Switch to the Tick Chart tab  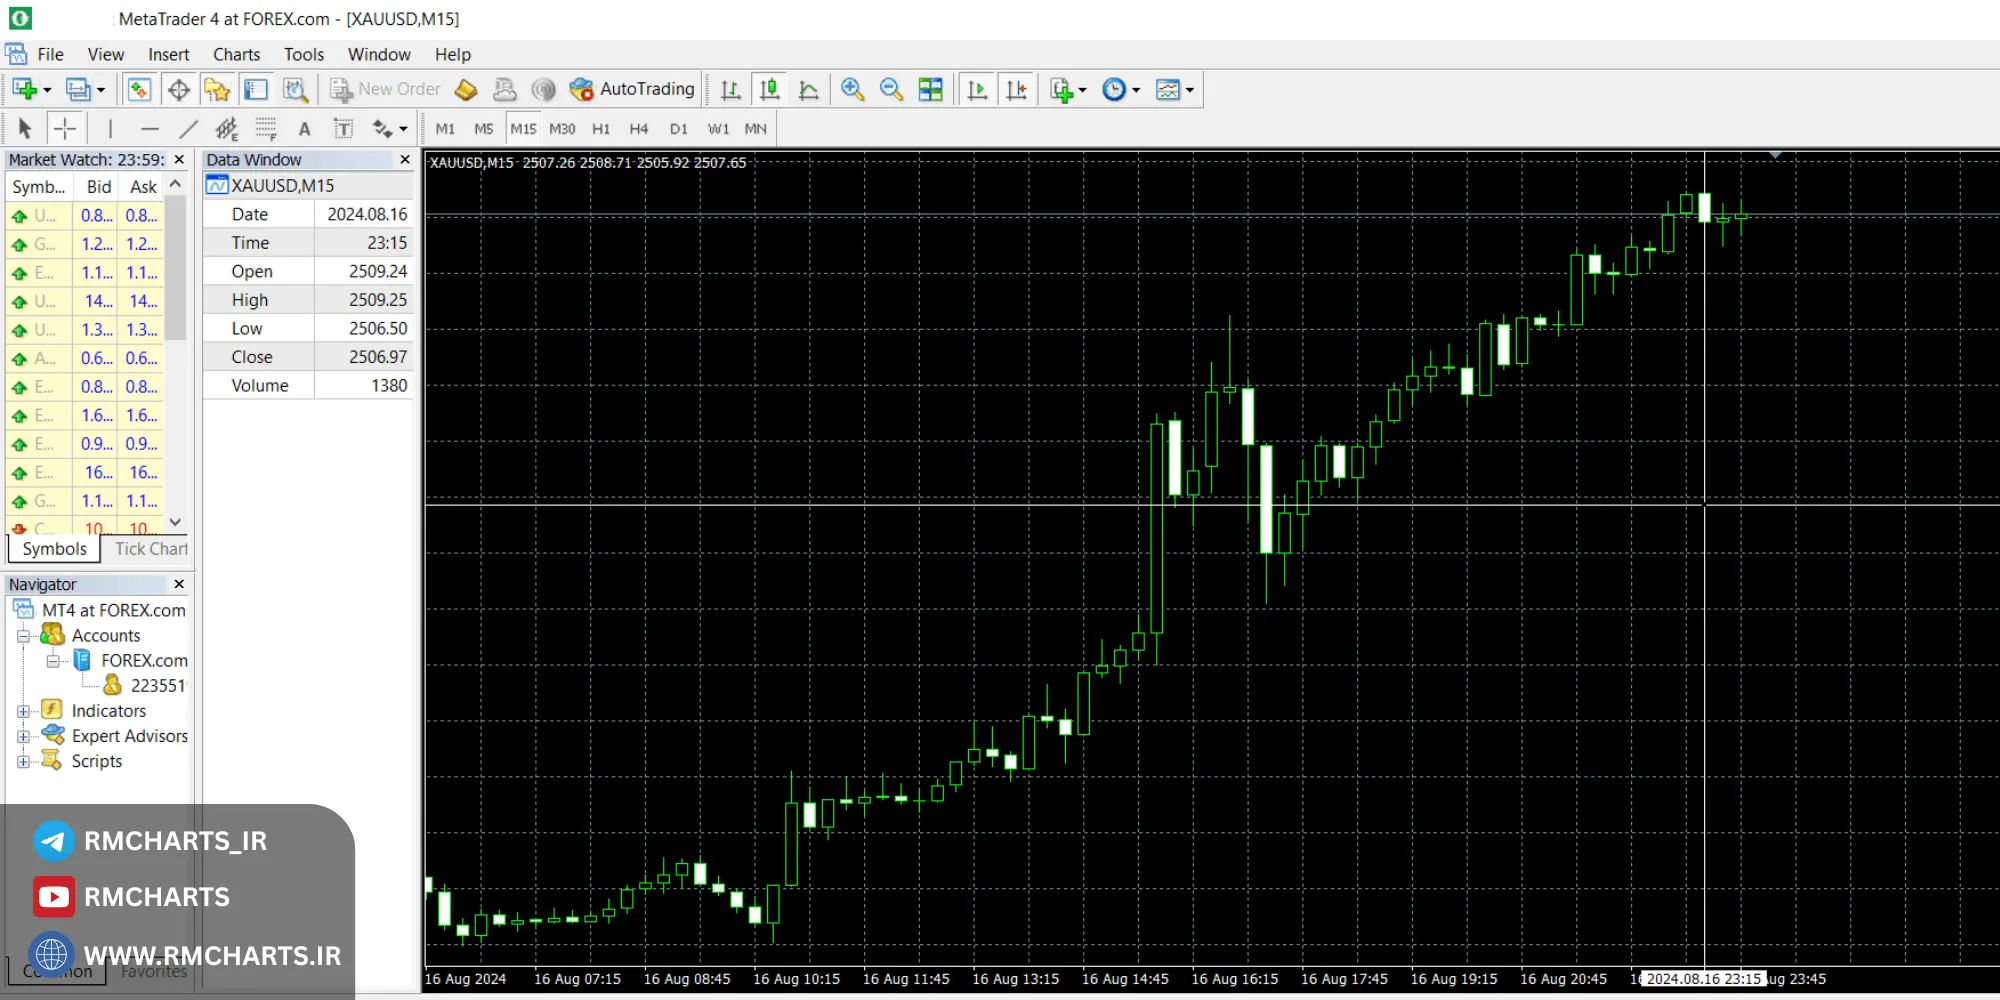[x=150, y=548]
